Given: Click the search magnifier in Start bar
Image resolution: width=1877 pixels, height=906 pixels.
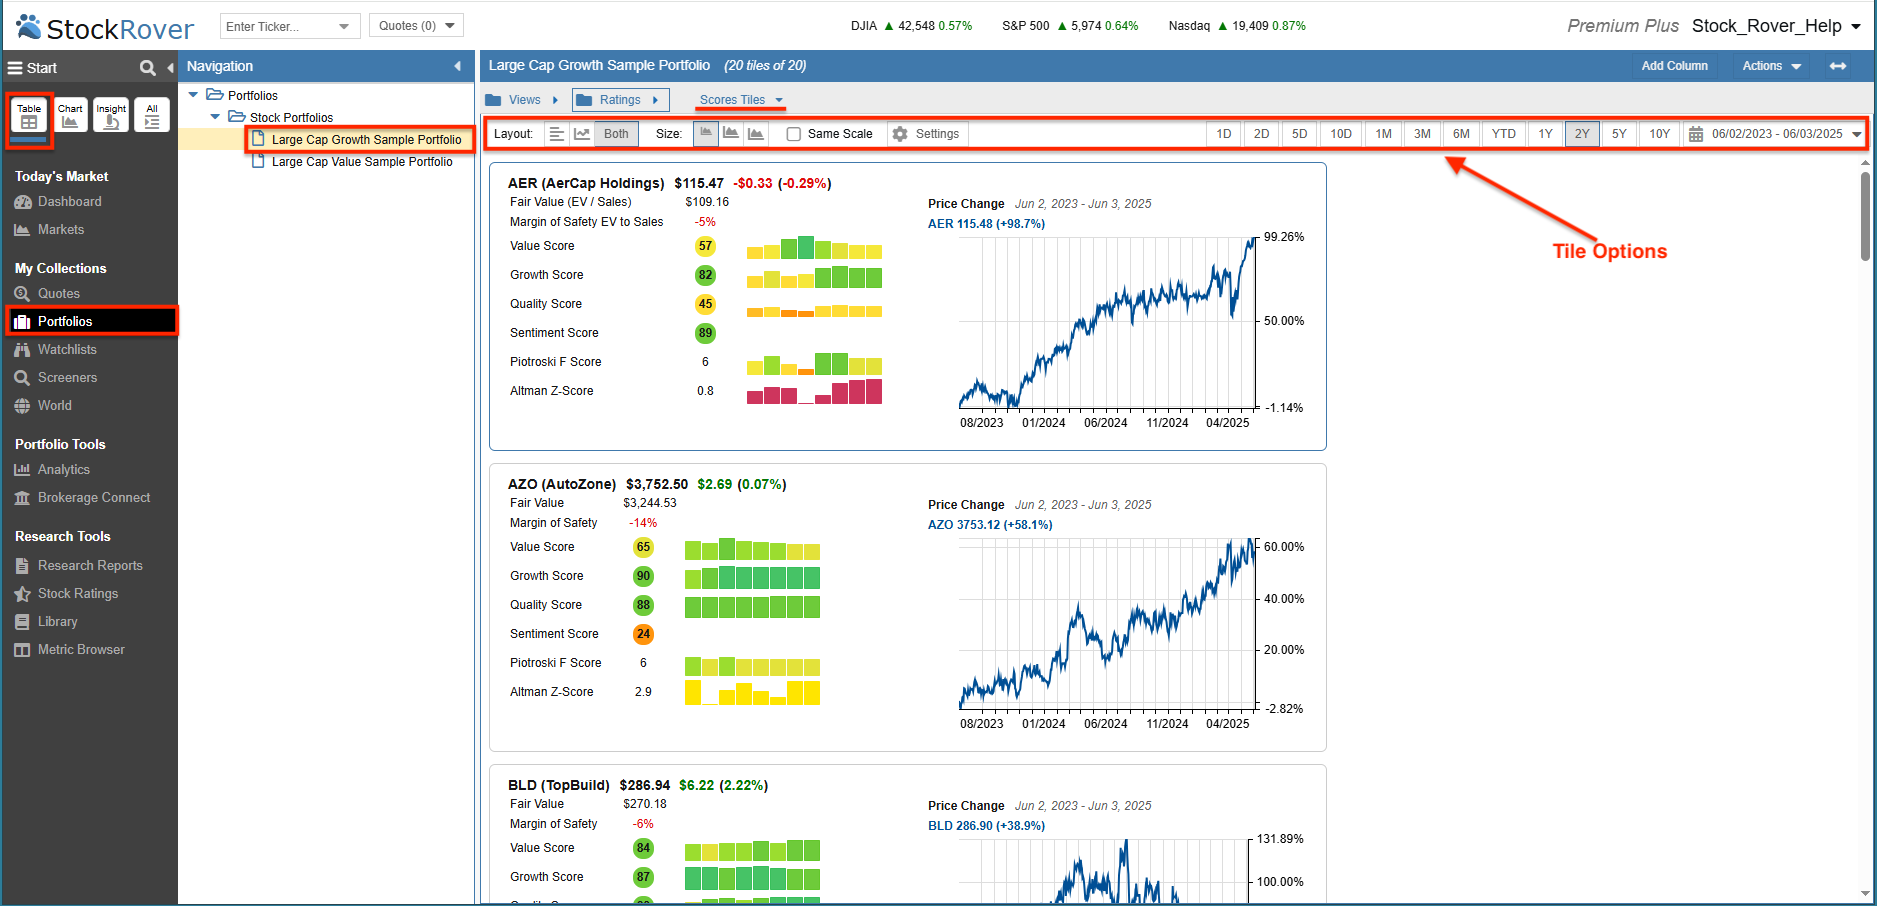Looking at the screenshot, I should 148,68.
